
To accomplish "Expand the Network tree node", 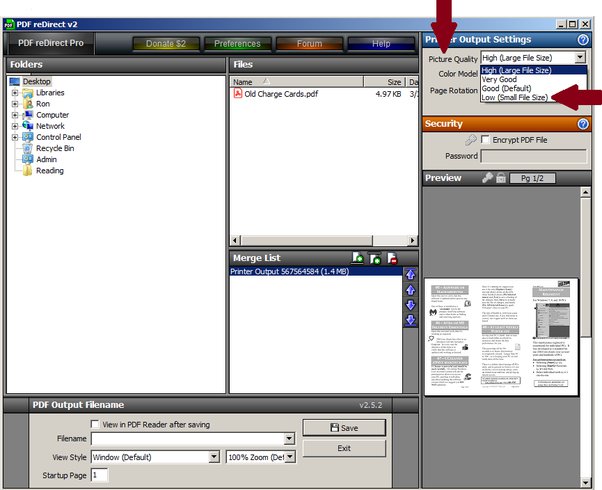I will pos(15,126).
